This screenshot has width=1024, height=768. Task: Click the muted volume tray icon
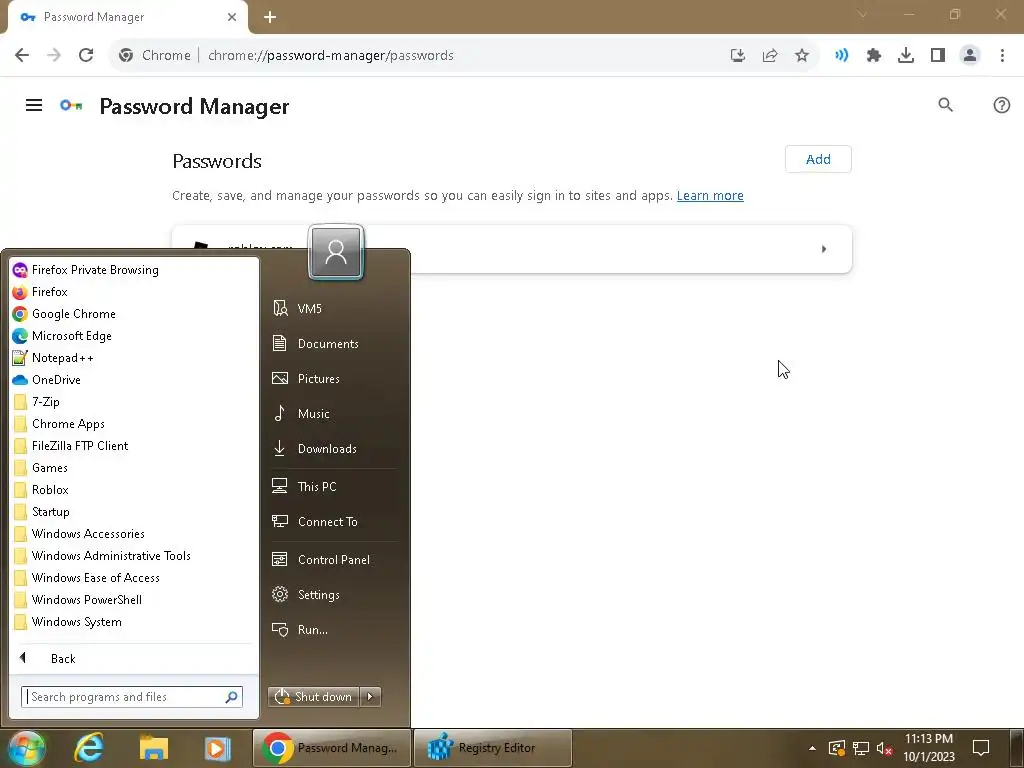[x=884, y=748]
